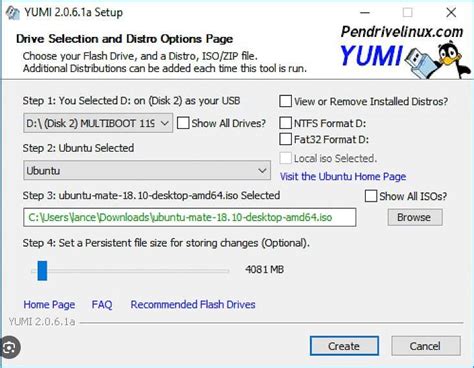474x368 pixels.
Task: Close the YUMI Setup window
Action: coord(451,13)
